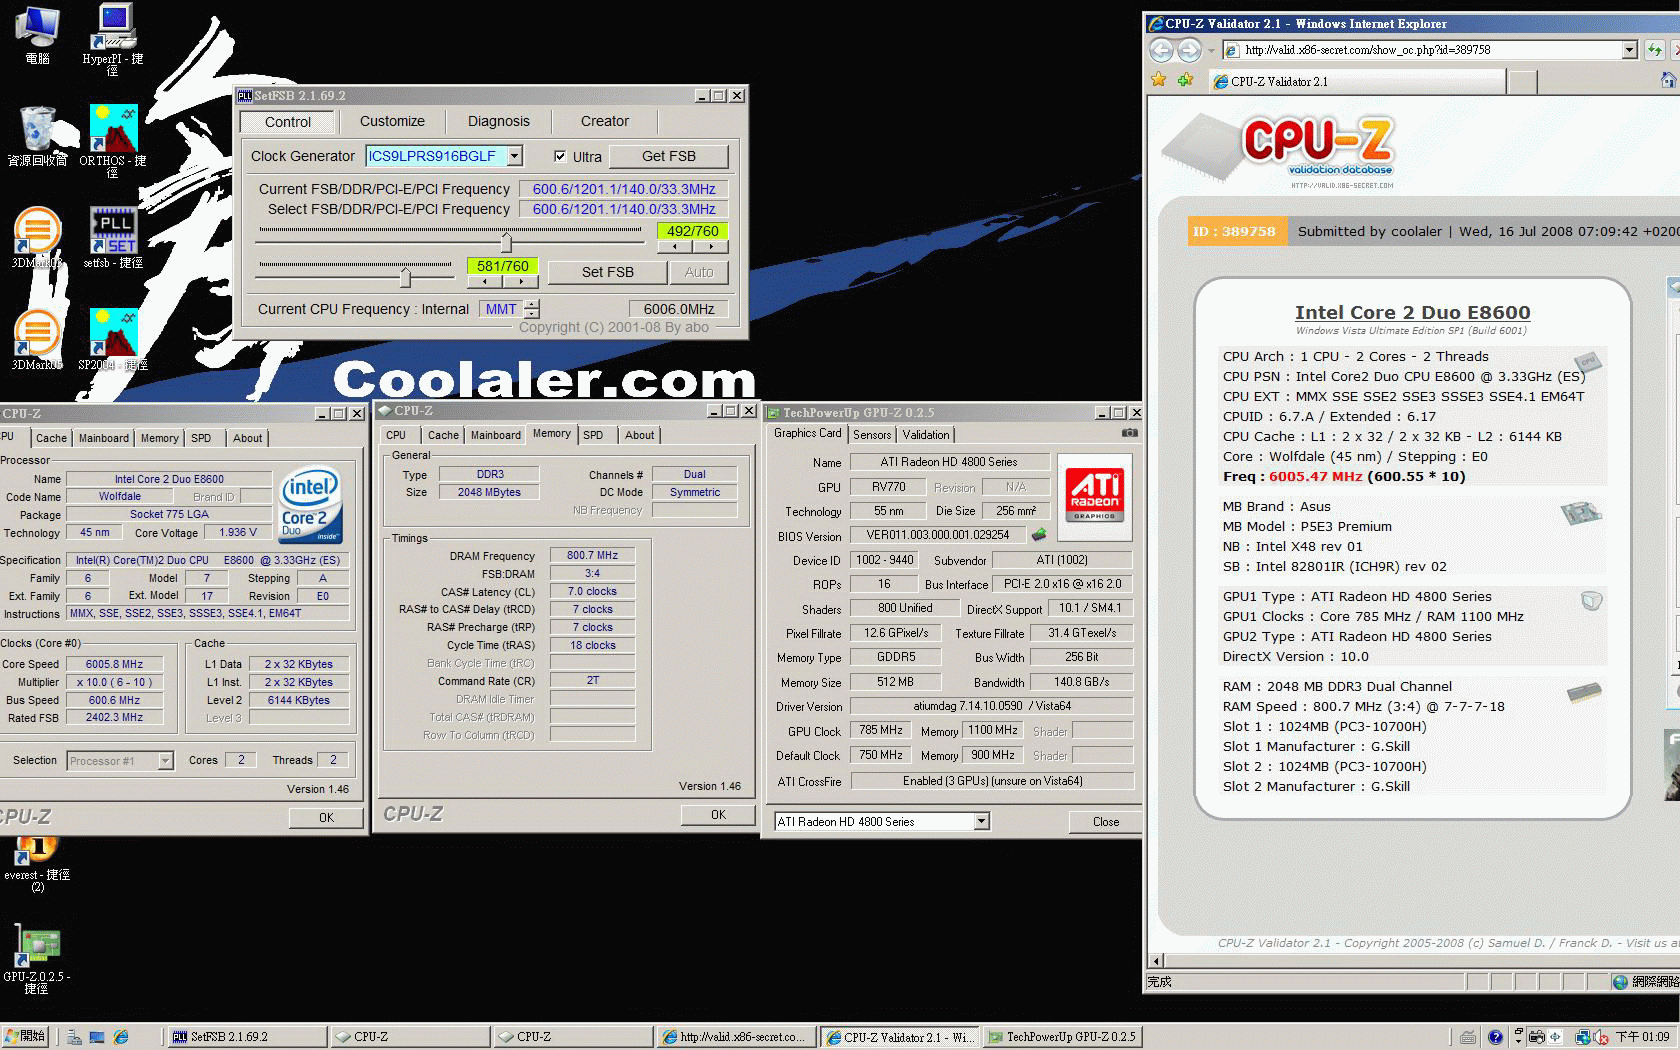
Task: Click the help question mark tray icon
Action: point(1495,1037)
